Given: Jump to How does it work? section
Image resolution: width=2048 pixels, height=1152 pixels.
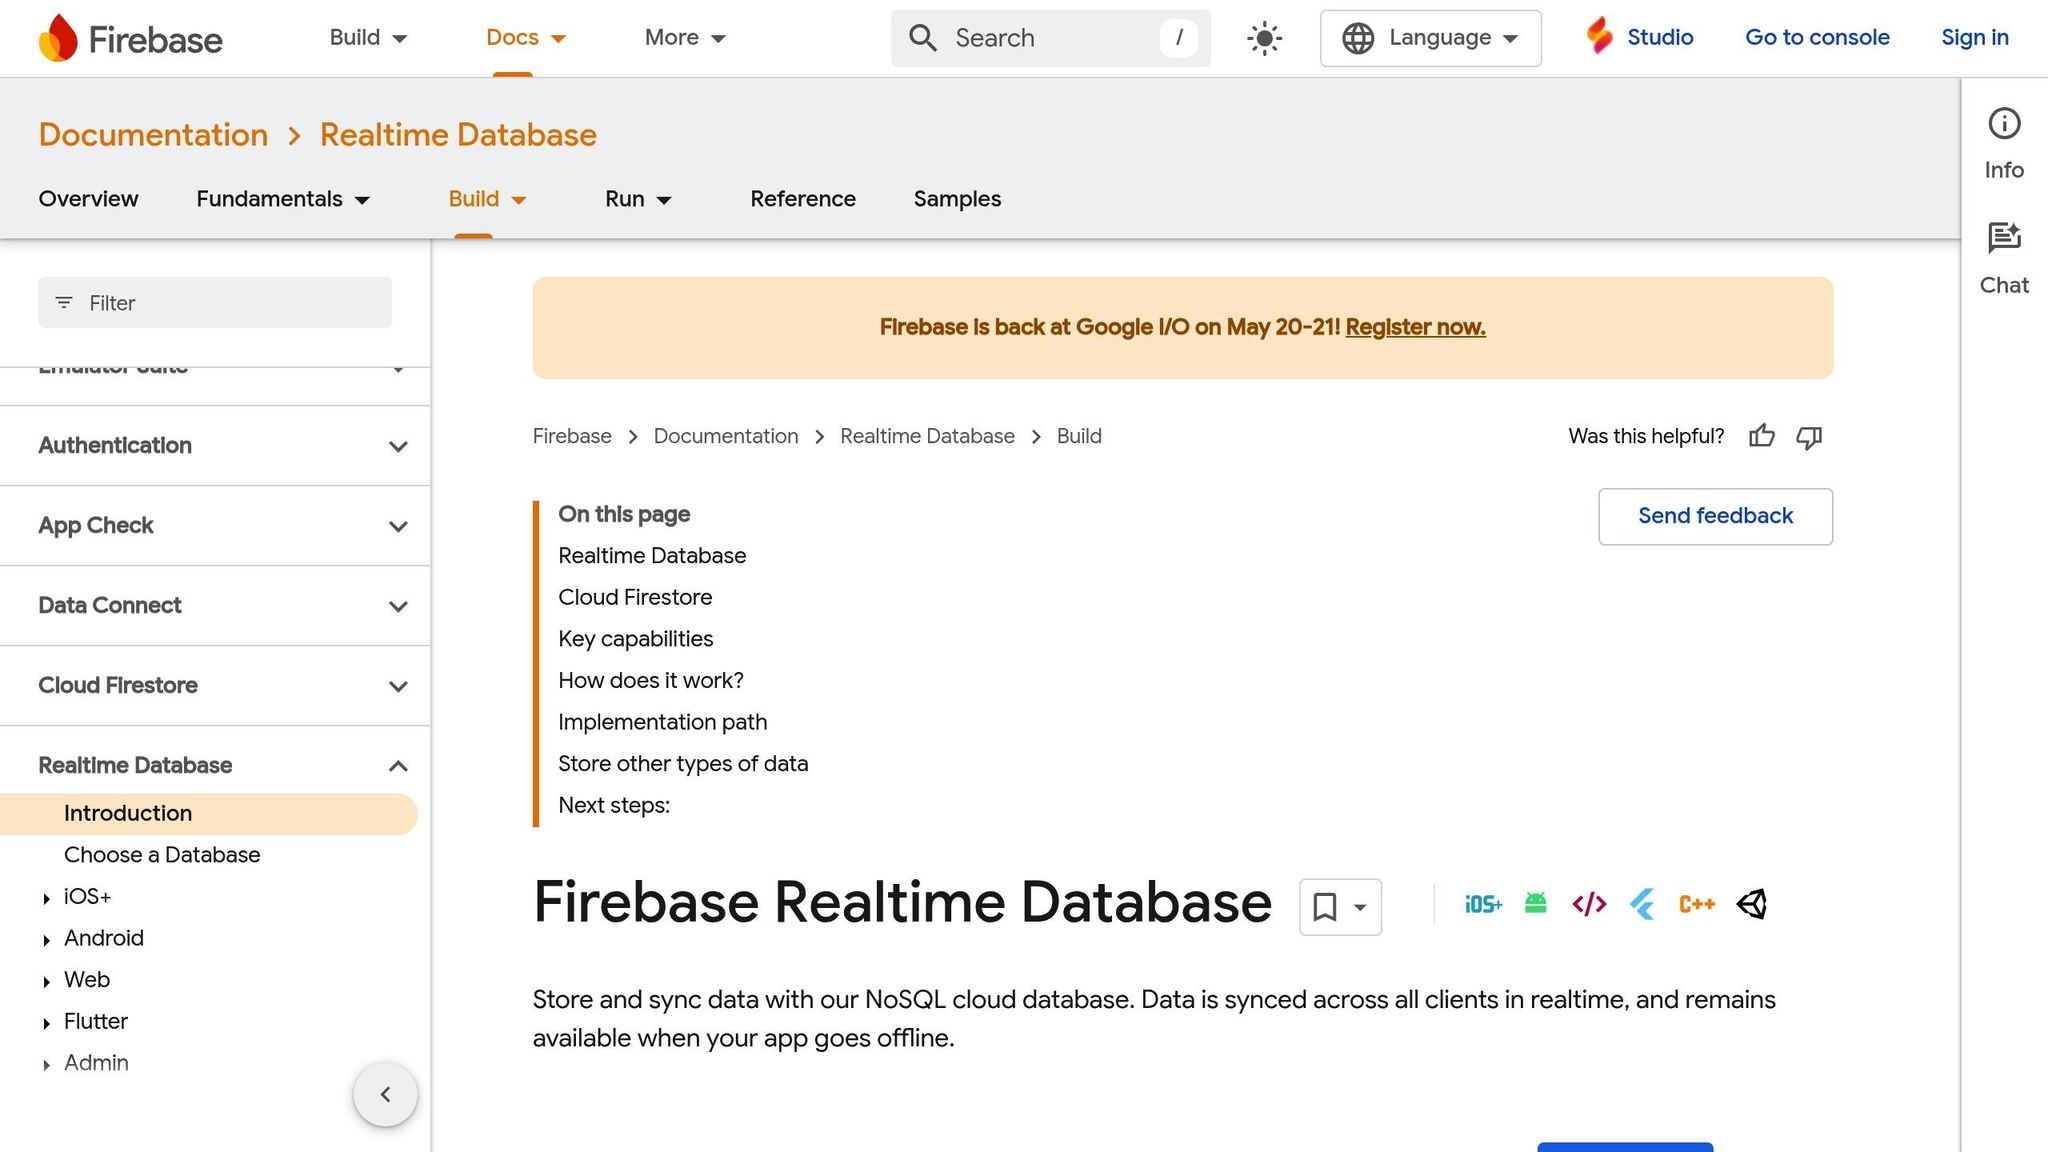Looking at the screenshot, I should (x=651, y=681).
